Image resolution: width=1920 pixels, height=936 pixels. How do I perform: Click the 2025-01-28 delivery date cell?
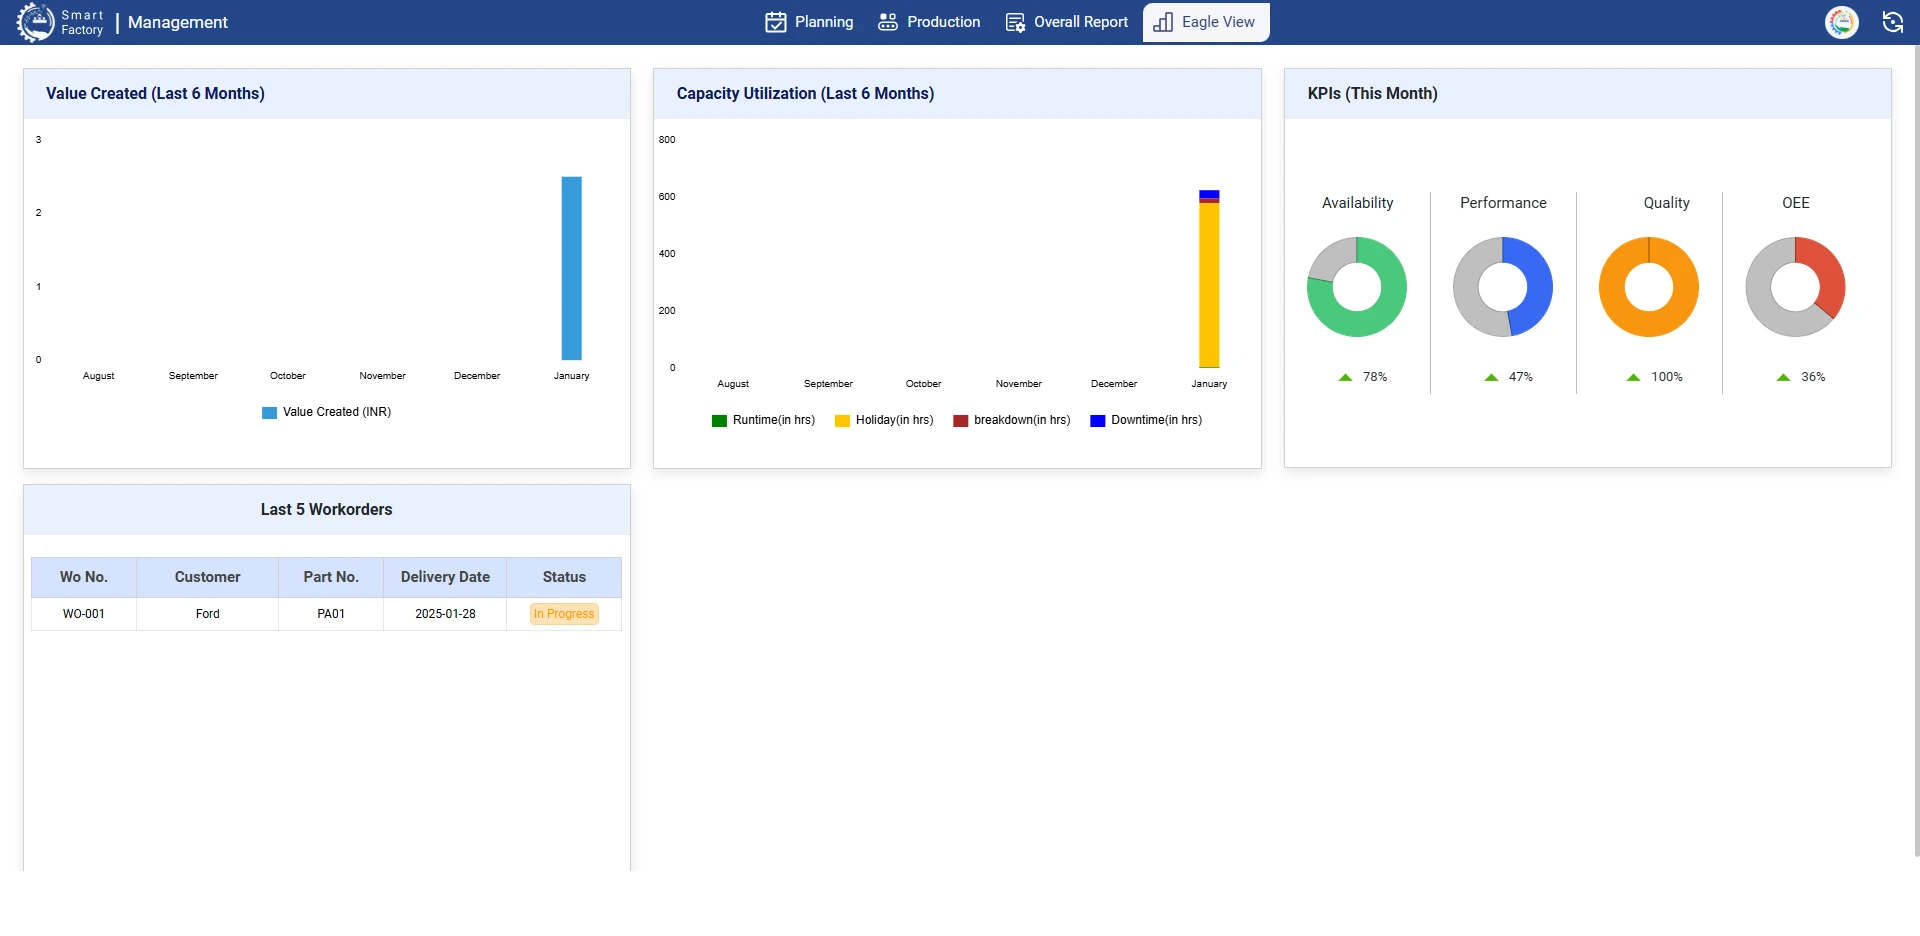(445, 614)
